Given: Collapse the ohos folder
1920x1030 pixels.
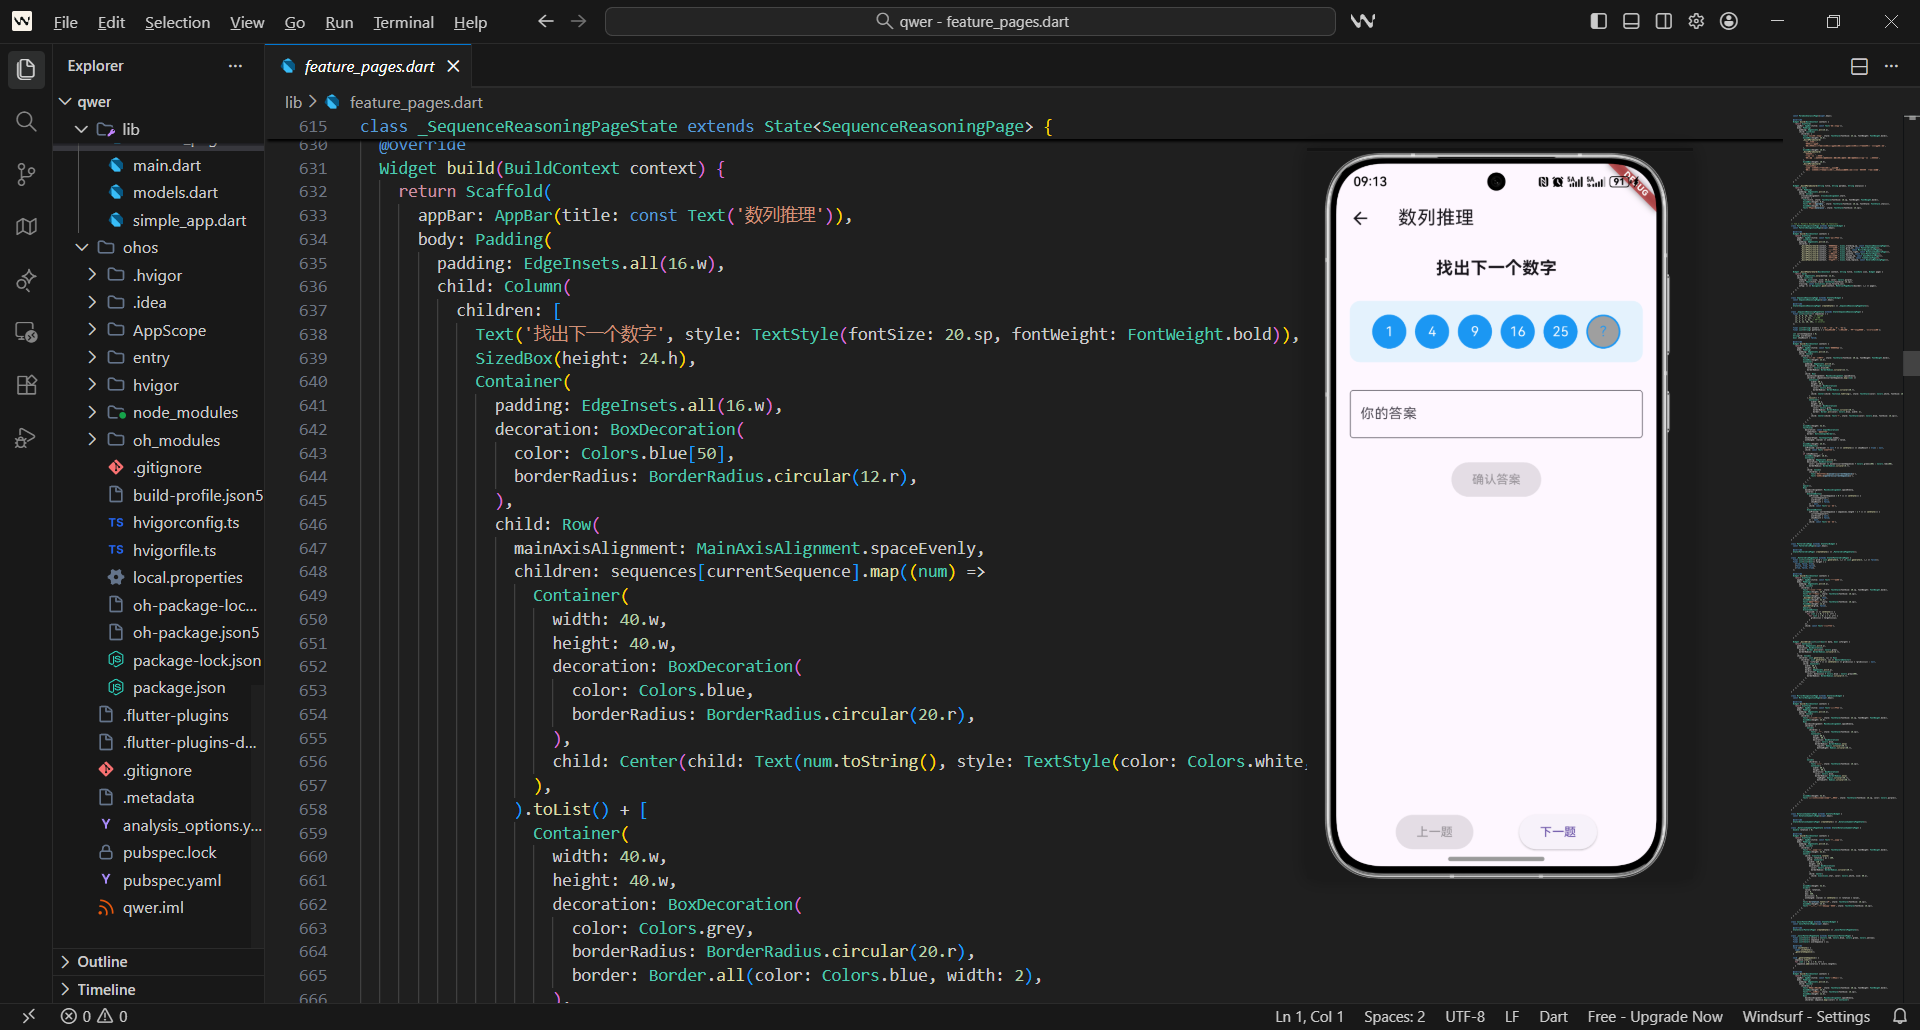Looking at the screenshot, I should [x=82, y=247].
